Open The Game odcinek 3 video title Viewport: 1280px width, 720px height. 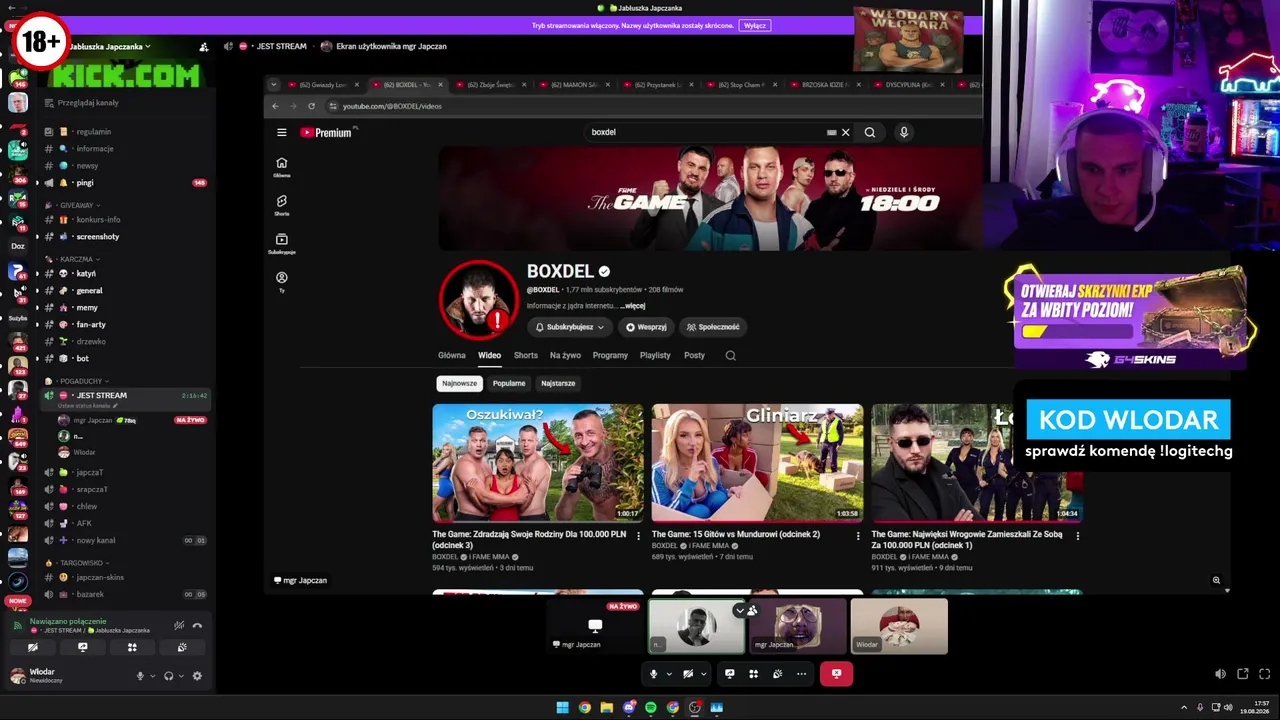(x=529, y=539)
